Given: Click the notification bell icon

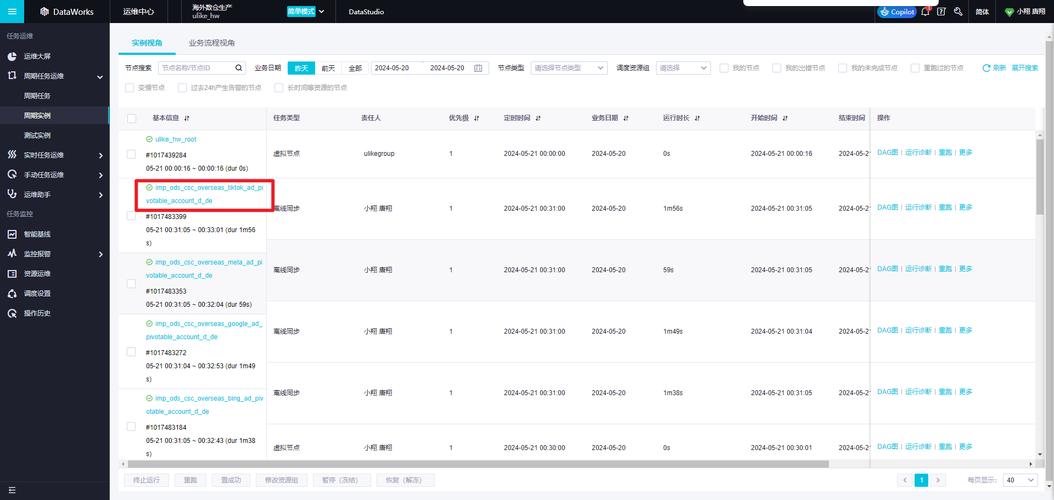Looking at the screenshot, I should [x=926, y=12].
